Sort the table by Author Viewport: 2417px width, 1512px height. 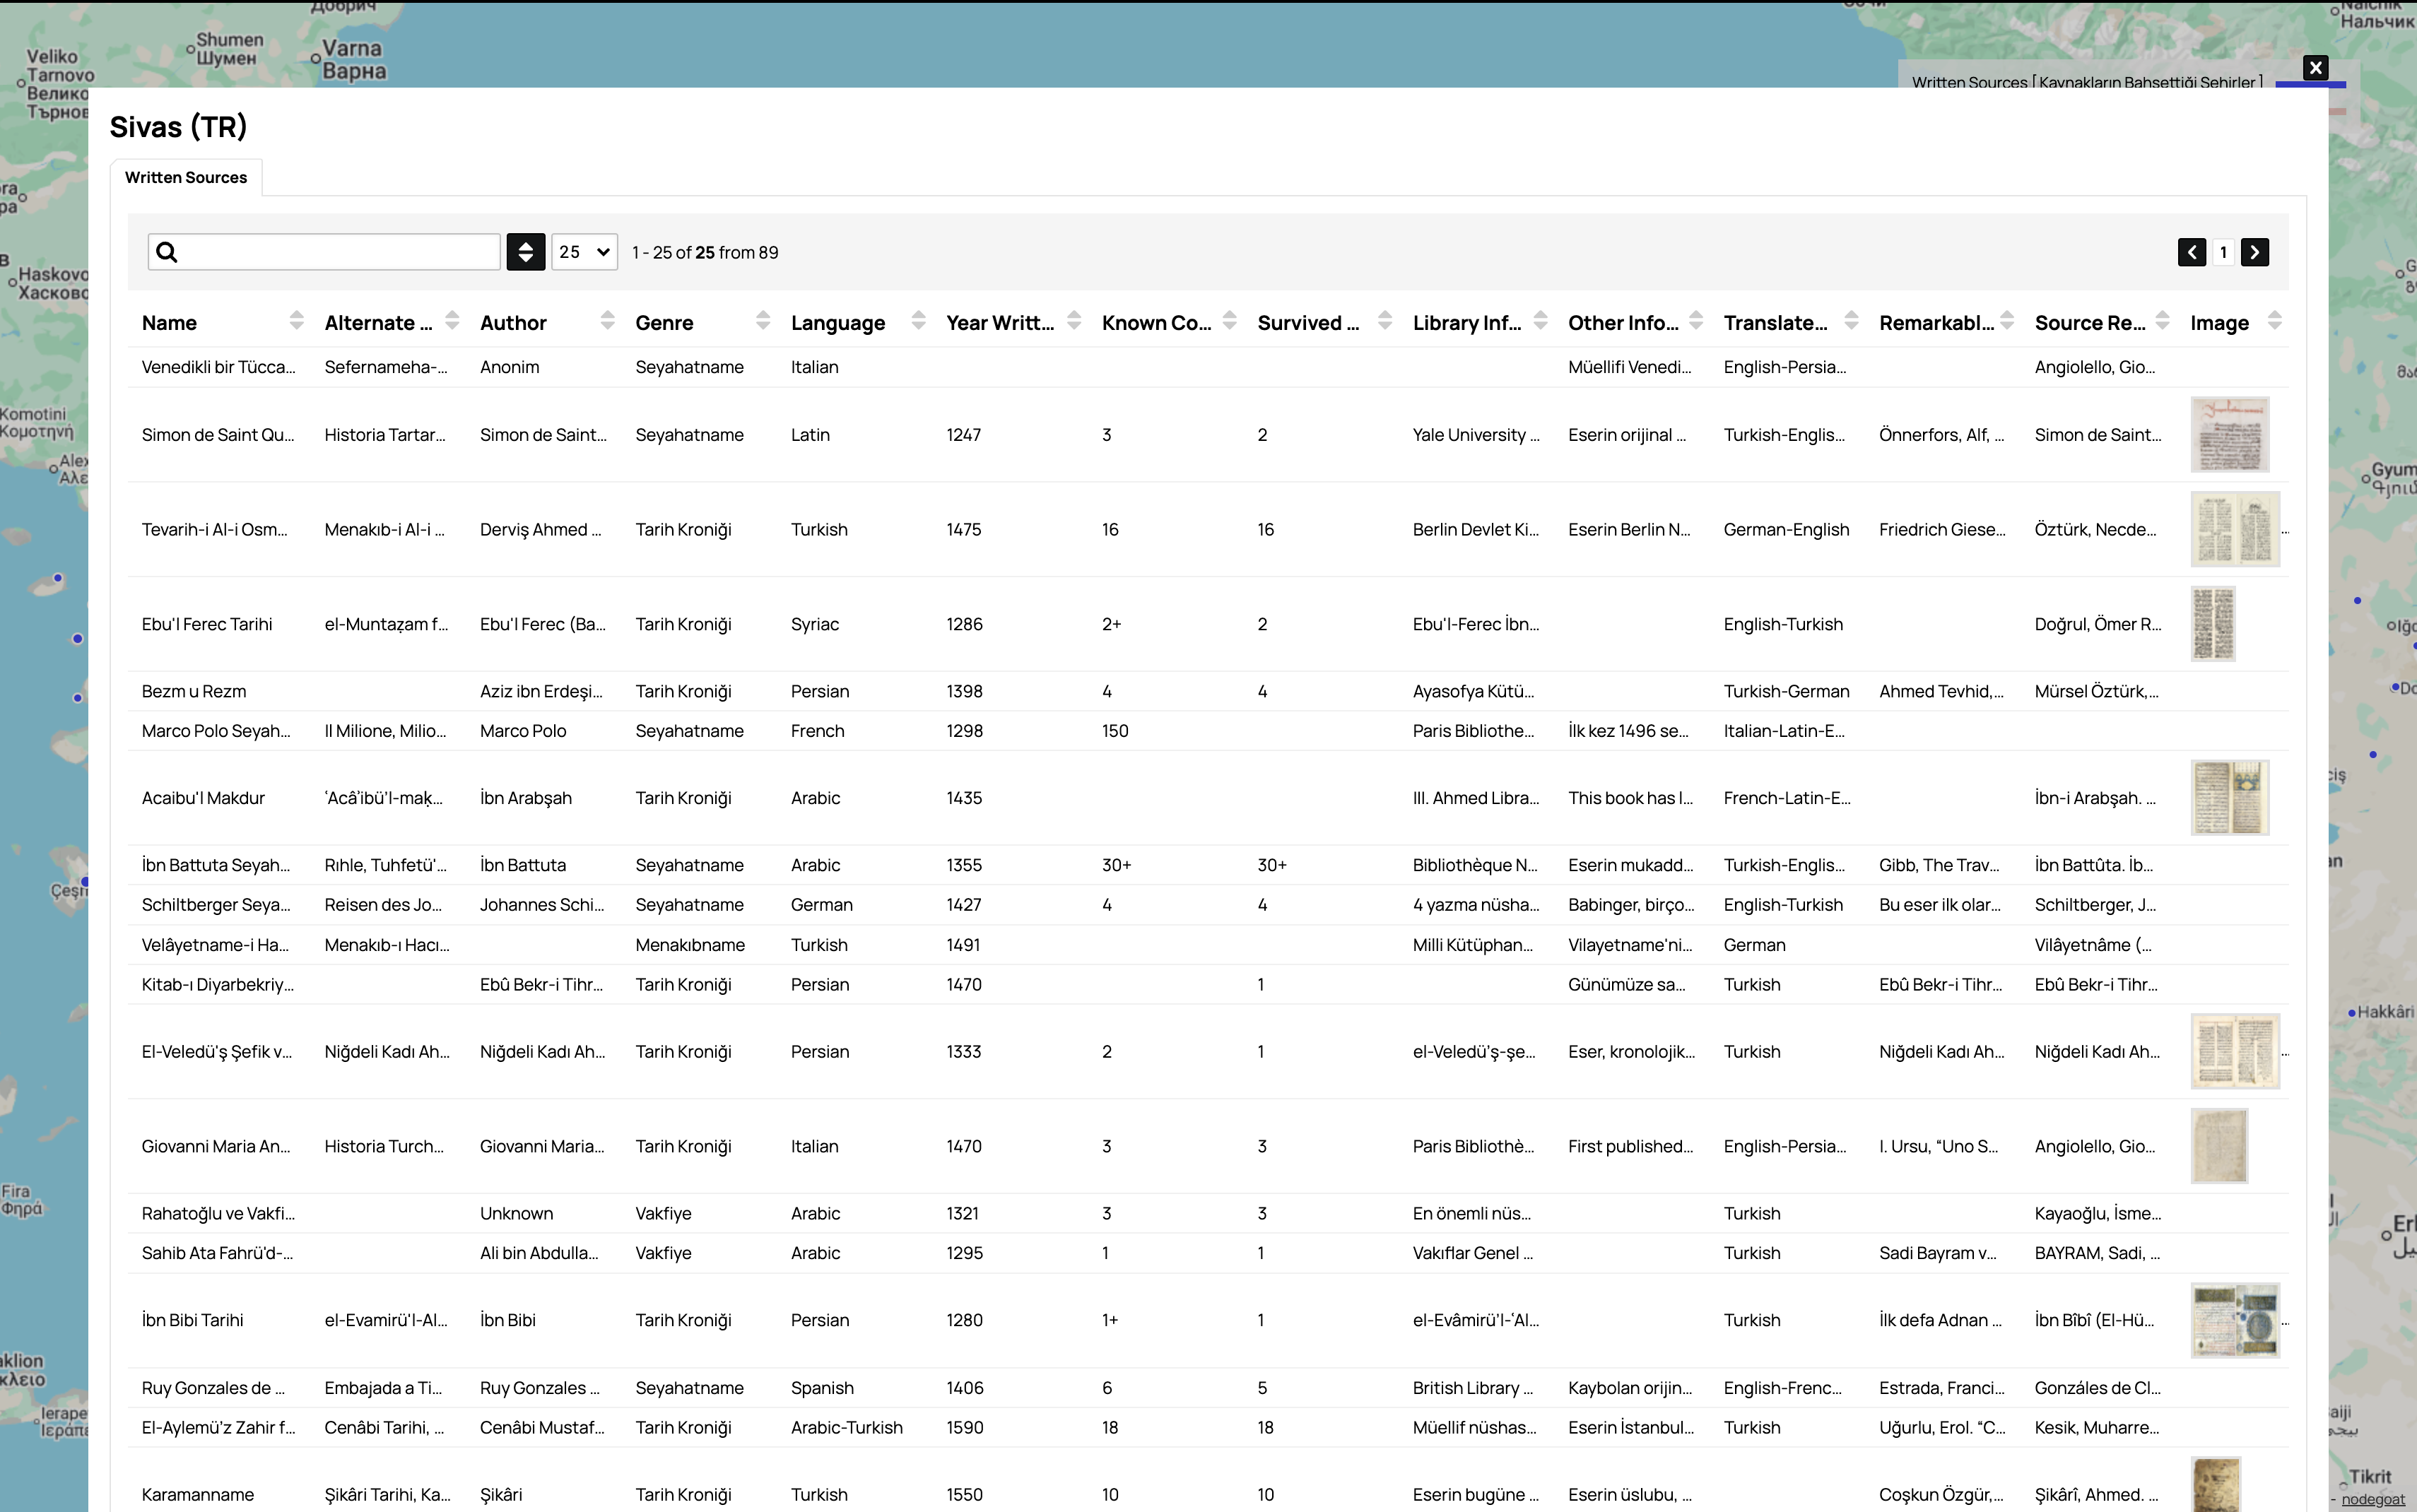[x=608, y=320]
